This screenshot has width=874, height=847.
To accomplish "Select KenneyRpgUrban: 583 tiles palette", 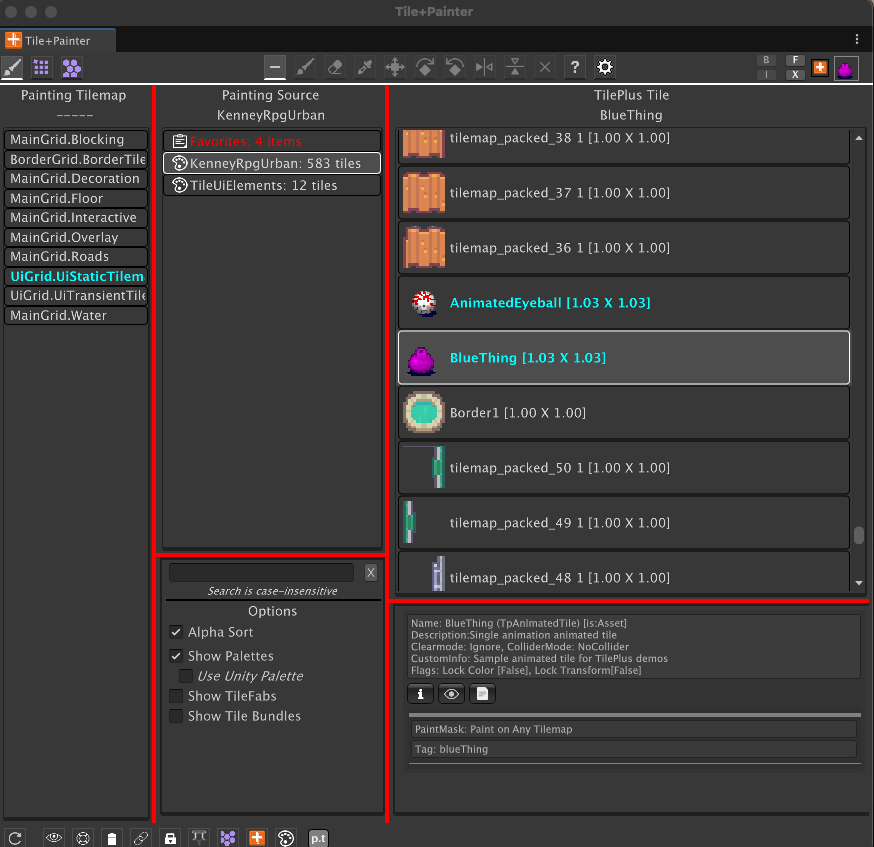I will pyautogui.click(x=271, y=163).
